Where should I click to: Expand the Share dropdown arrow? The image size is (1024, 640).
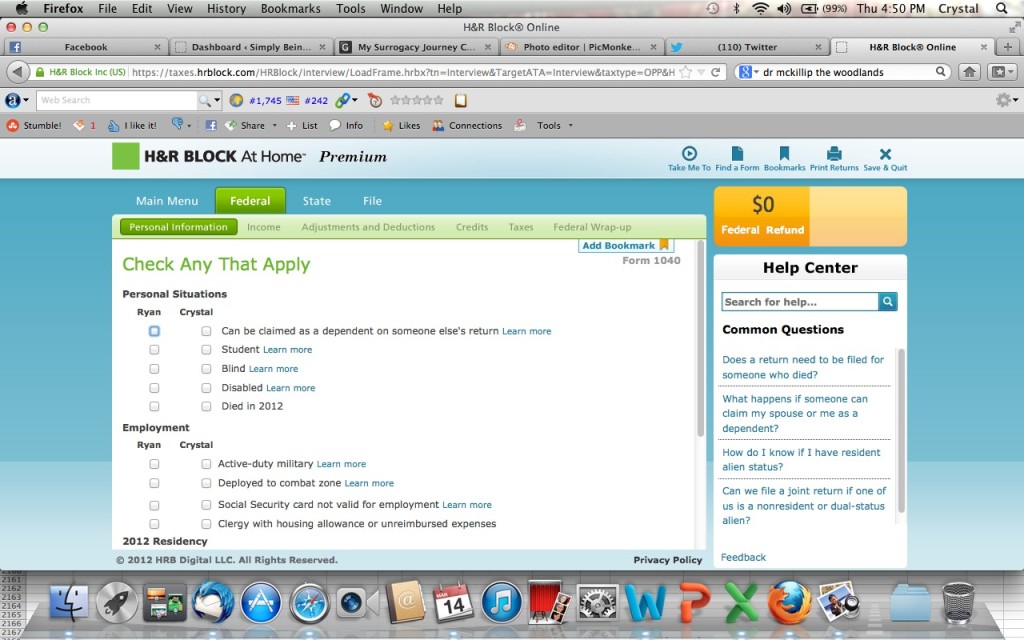click(274, 125)
